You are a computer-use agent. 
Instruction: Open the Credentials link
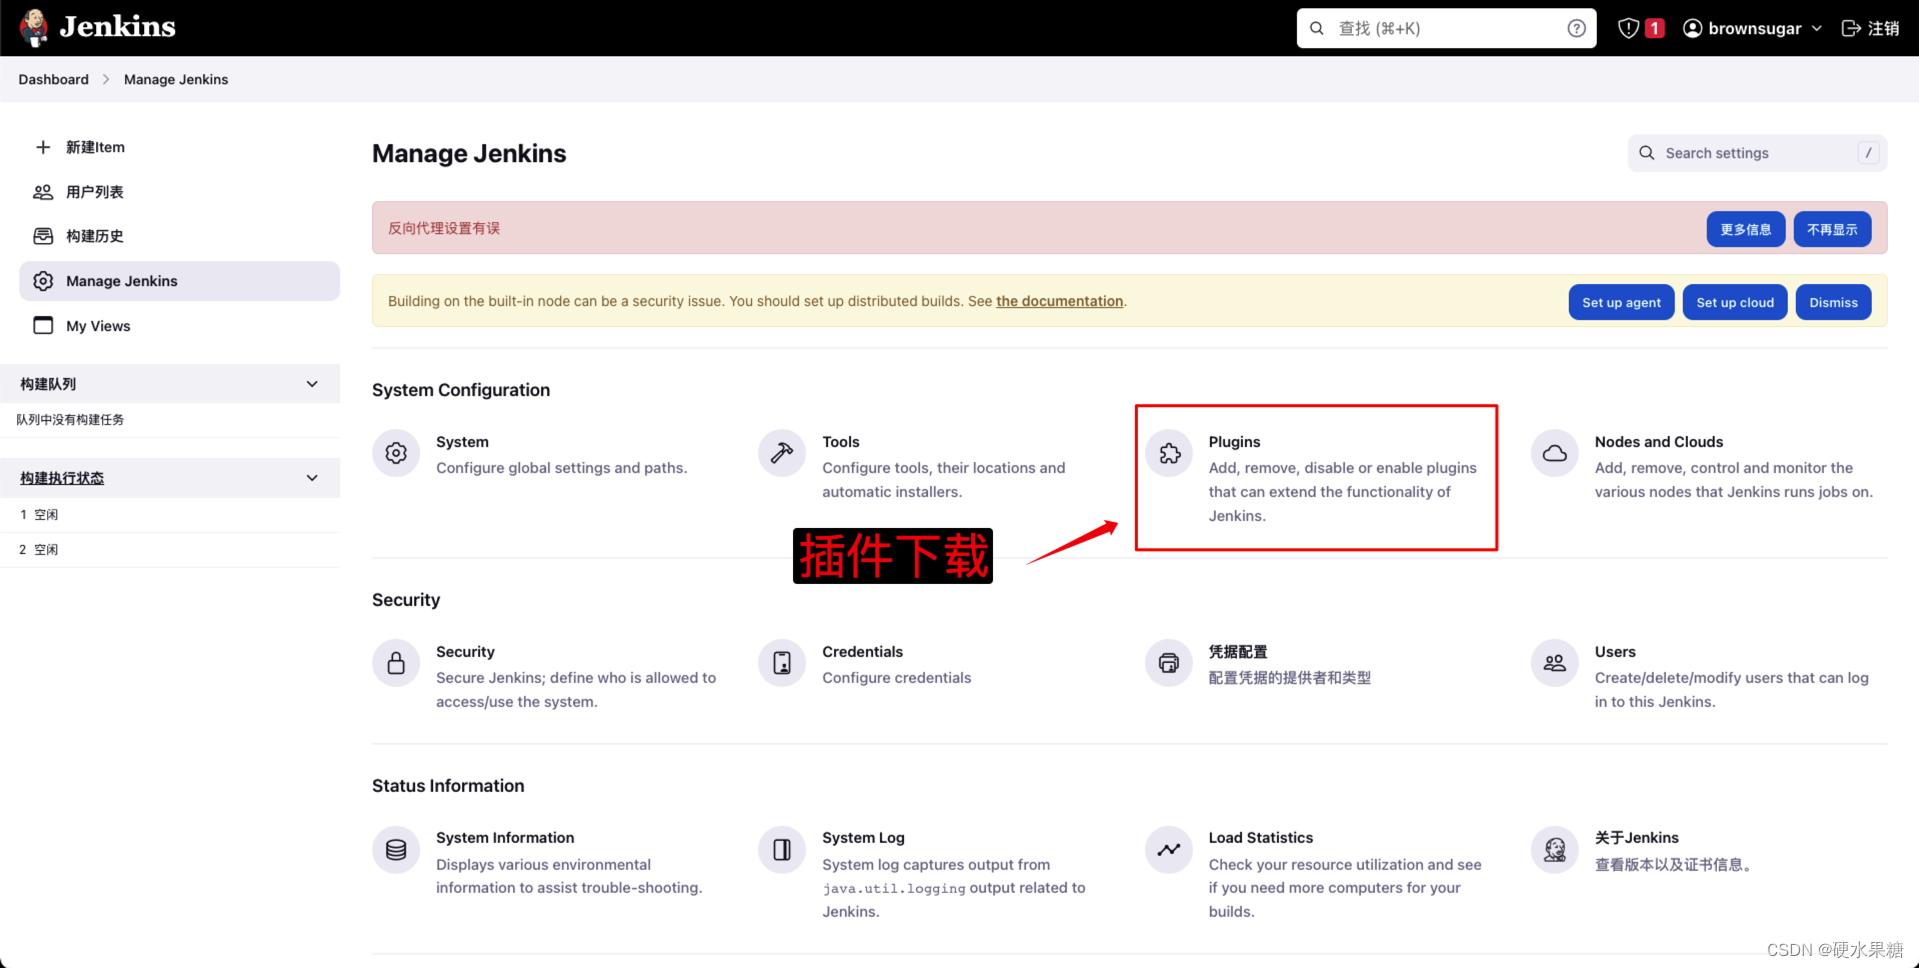tap(862, 652)
